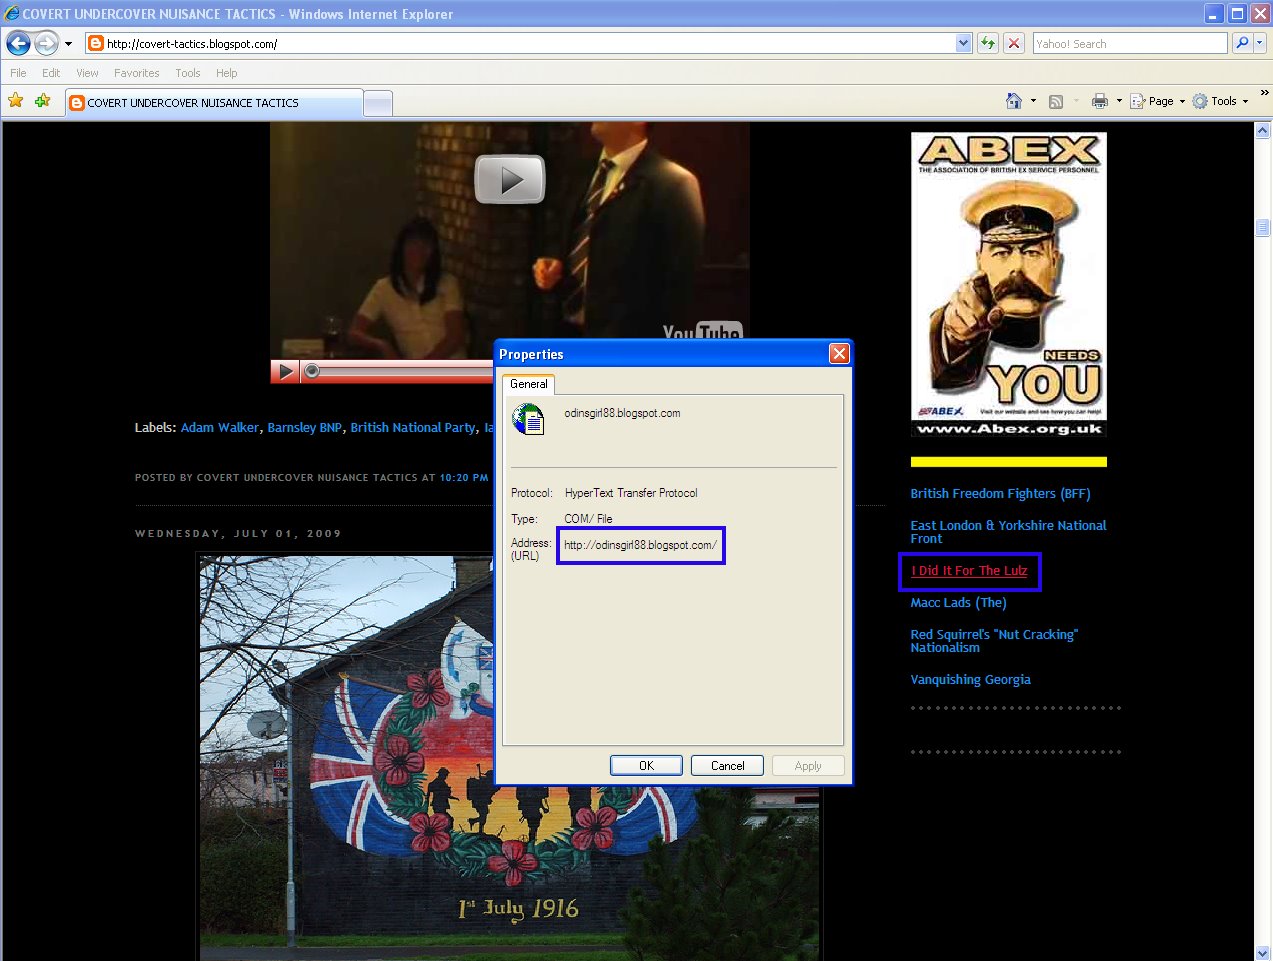This screenshot has height=961, width=1273.
Task: Stop loading with the red X icon
Action: tap(1014, 43)
